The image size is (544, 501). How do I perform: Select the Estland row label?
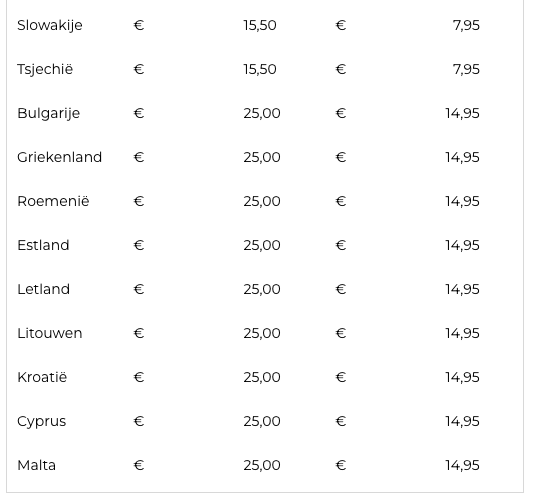[x=43, y=245]
